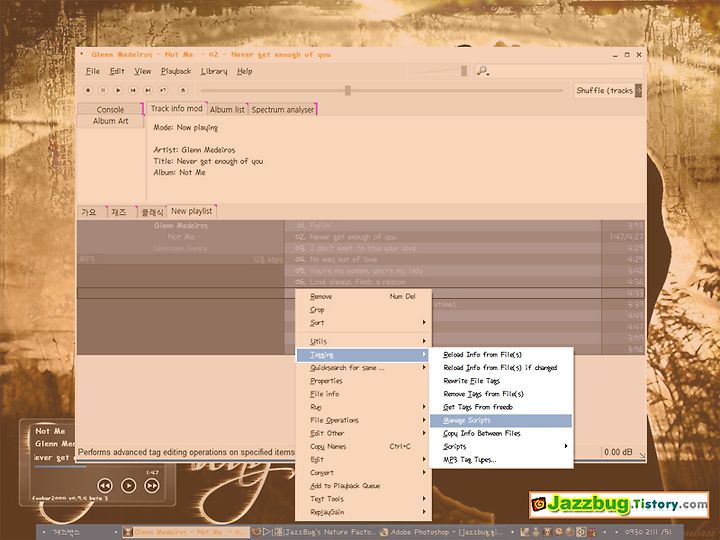
Task: Choose Copy Info Between Files
Action: click(501, 433)
